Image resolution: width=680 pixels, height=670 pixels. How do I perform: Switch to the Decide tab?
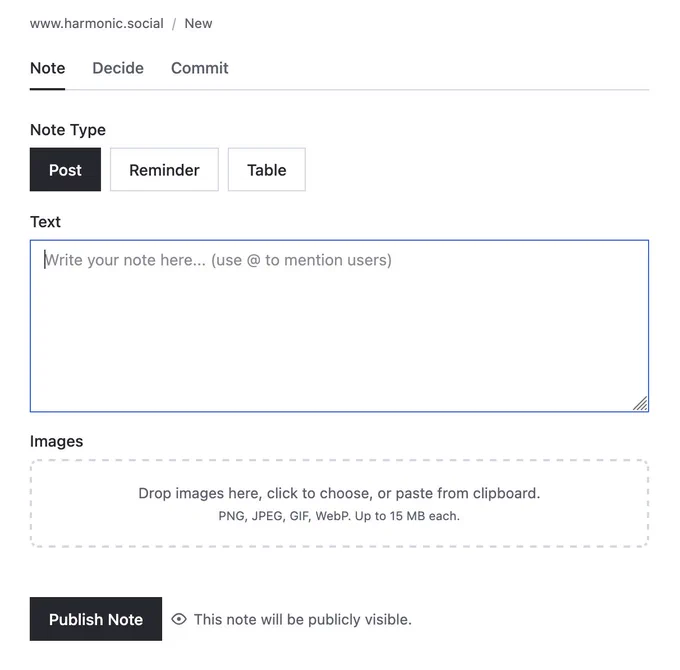(118, 68)
